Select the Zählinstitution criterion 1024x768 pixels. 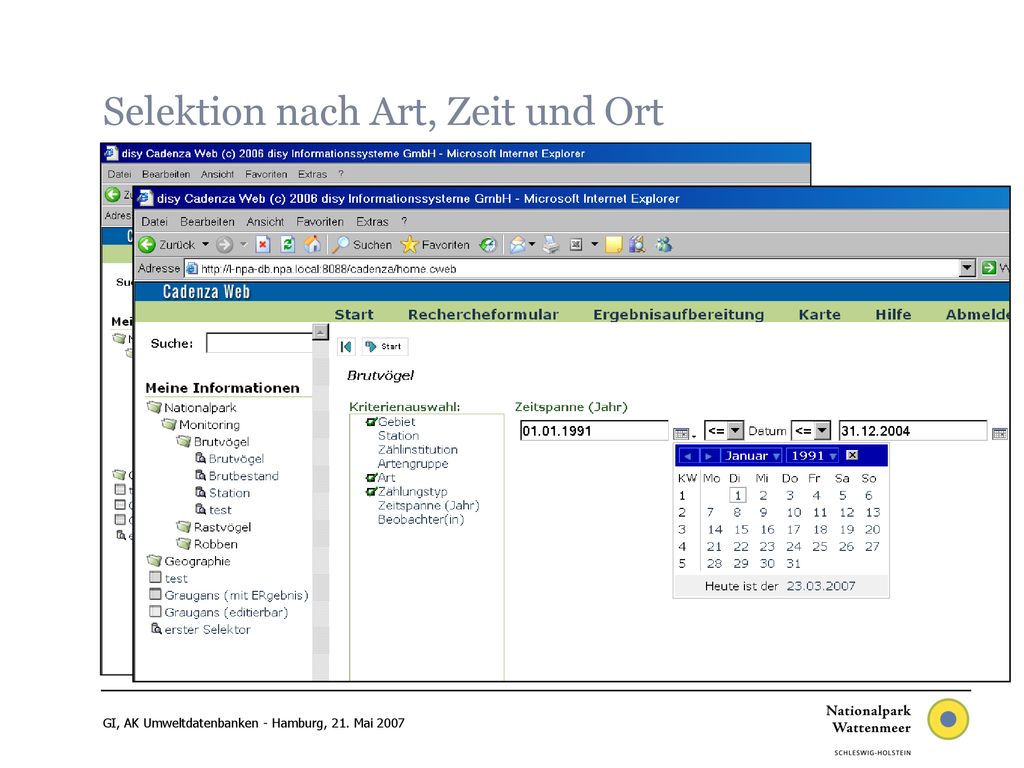418,450
